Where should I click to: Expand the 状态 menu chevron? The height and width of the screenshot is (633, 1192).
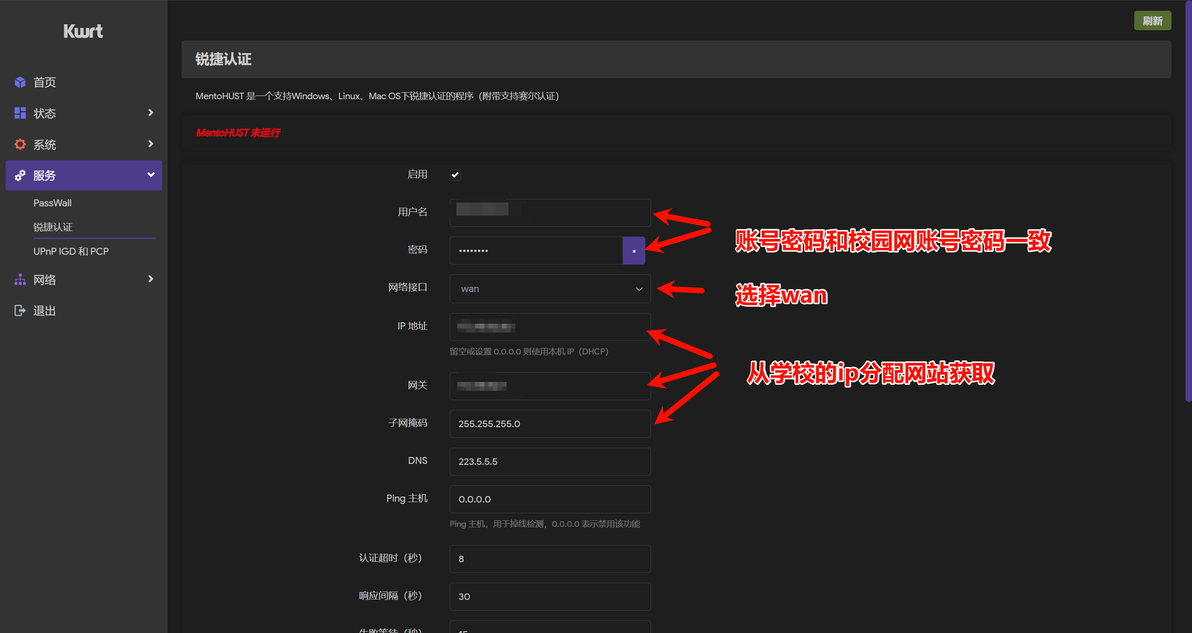tap(151, 112)
